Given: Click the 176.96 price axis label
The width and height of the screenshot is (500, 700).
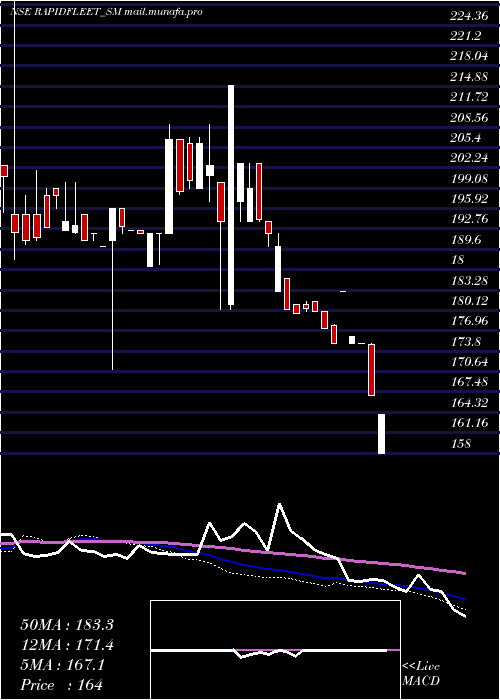Looking at the screenshot, I should [x=469, y=321].
